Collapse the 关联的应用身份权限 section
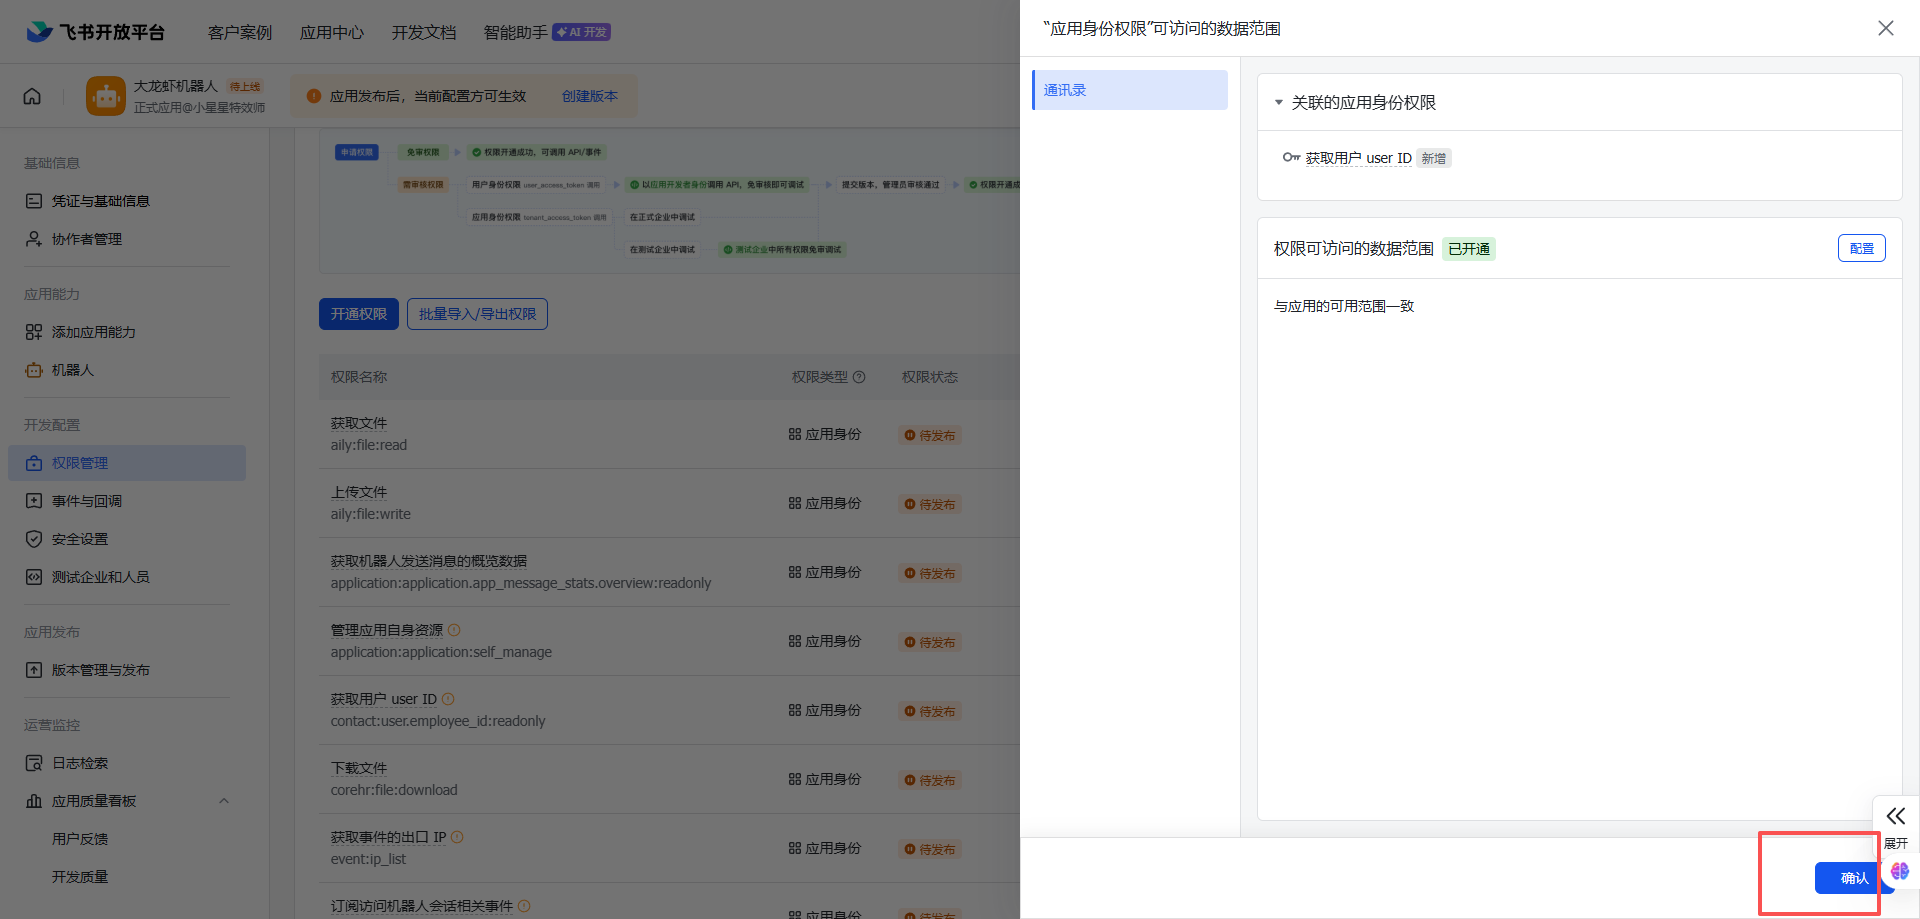This screenshot has height=919, width=1920. click(1279, 103)
